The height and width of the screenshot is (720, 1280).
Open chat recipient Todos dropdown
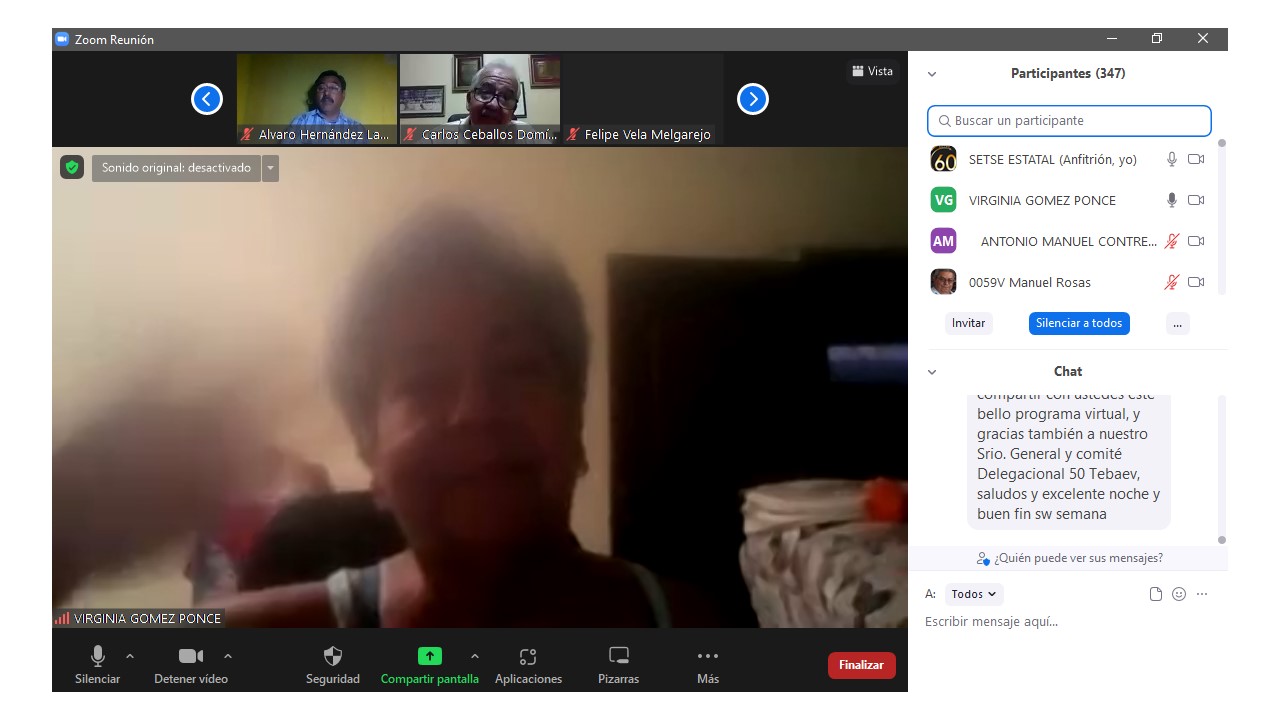[x=974, y=594]
